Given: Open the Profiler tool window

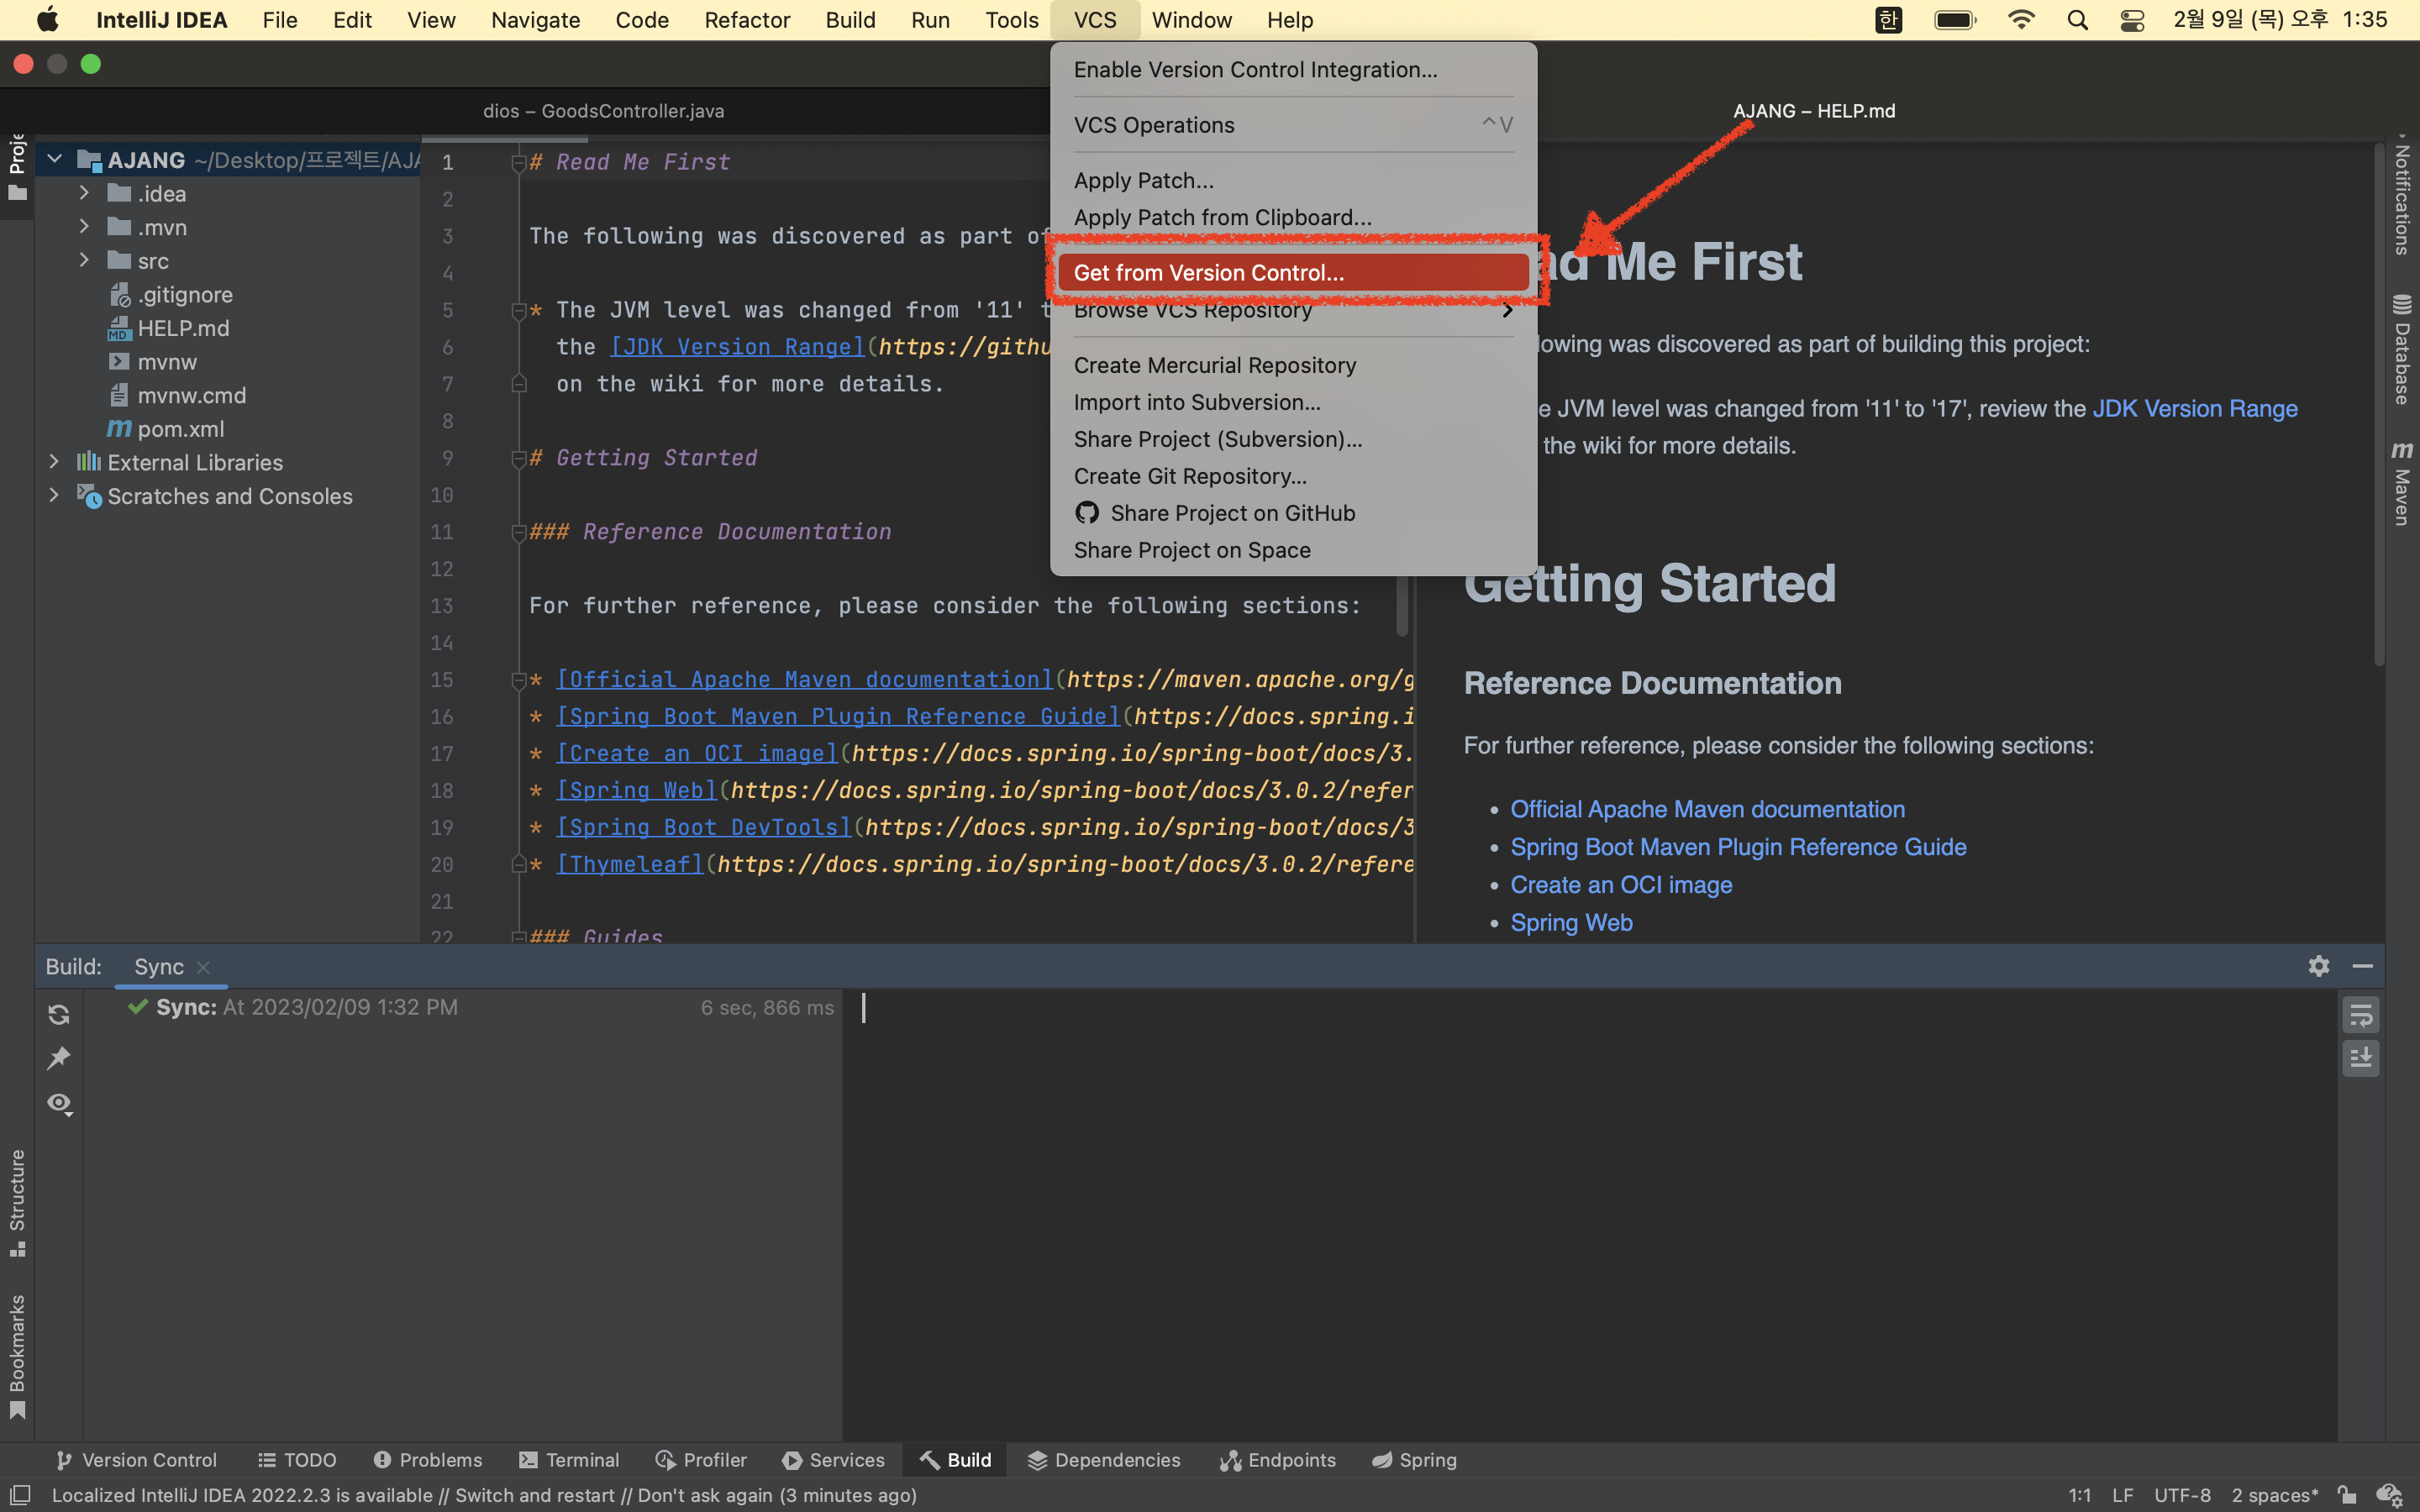Looking at the screenshot, I should [x=701, y=1460].
